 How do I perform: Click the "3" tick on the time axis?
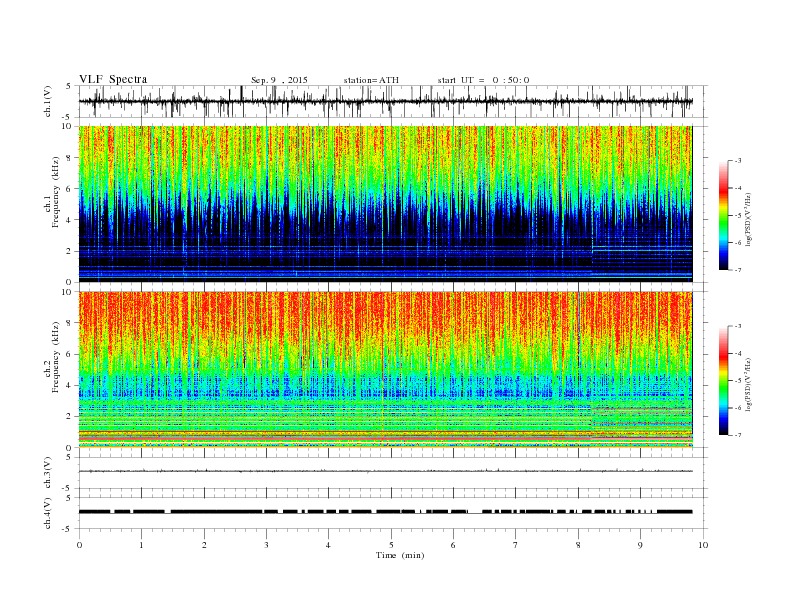pyautogui.click(x=266, y=545)
